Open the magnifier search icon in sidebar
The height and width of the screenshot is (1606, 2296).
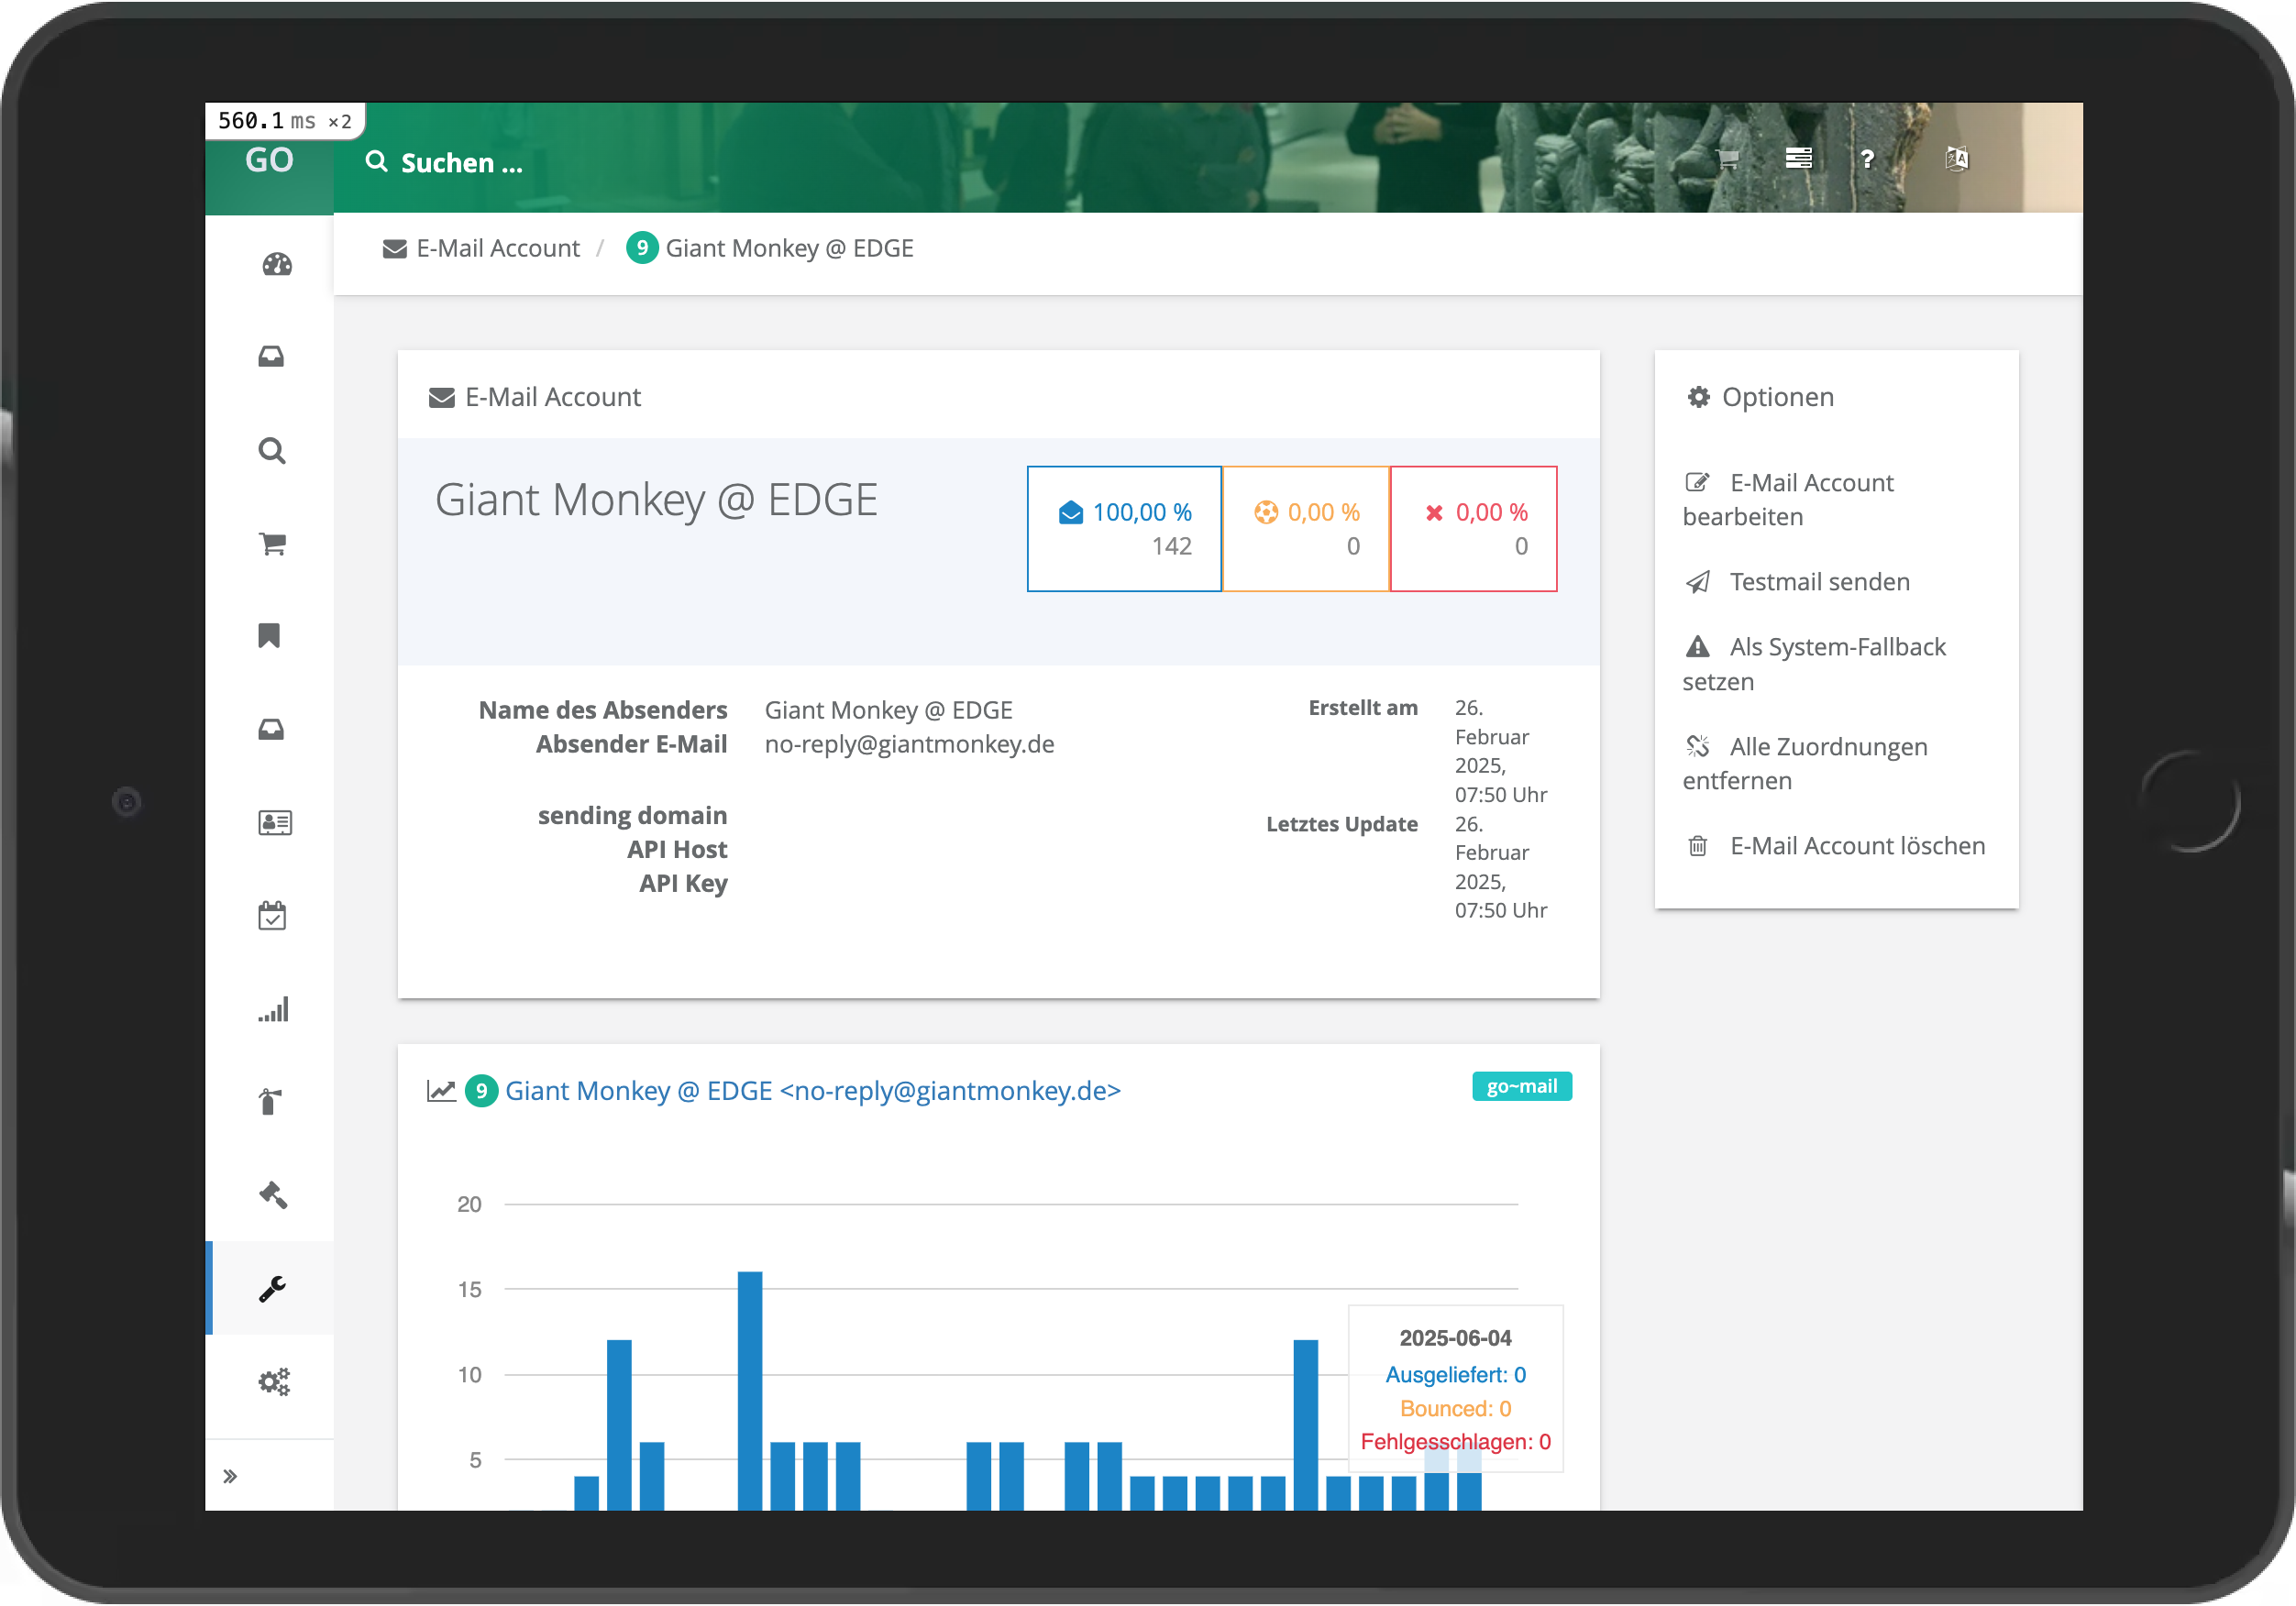pyautogui.click(x=272, y=451)
